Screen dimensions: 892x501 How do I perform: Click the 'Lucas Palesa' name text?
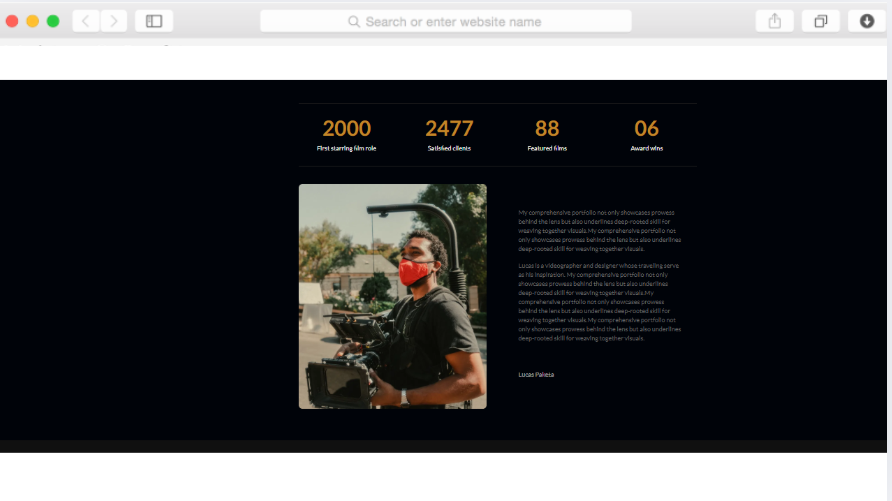coord(536,375)
